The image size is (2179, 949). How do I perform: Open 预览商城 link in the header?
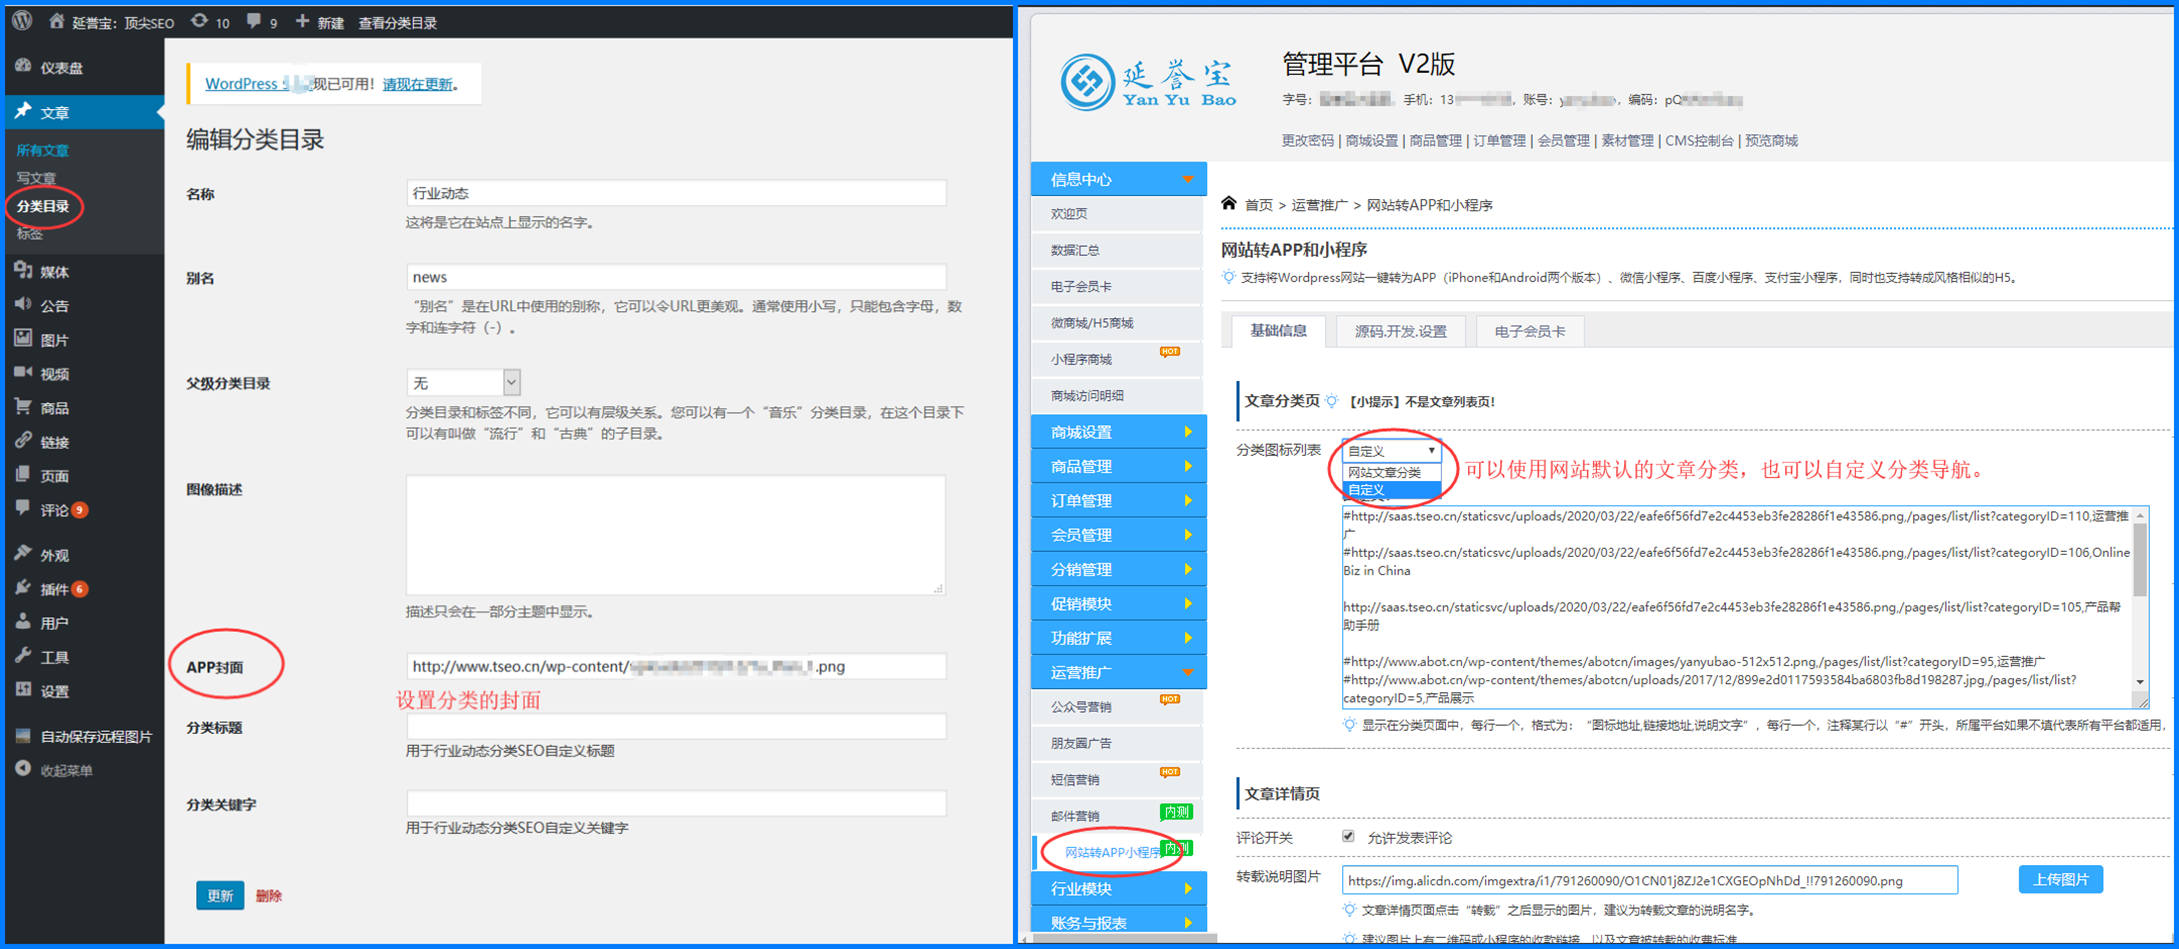pos(1771,140)
